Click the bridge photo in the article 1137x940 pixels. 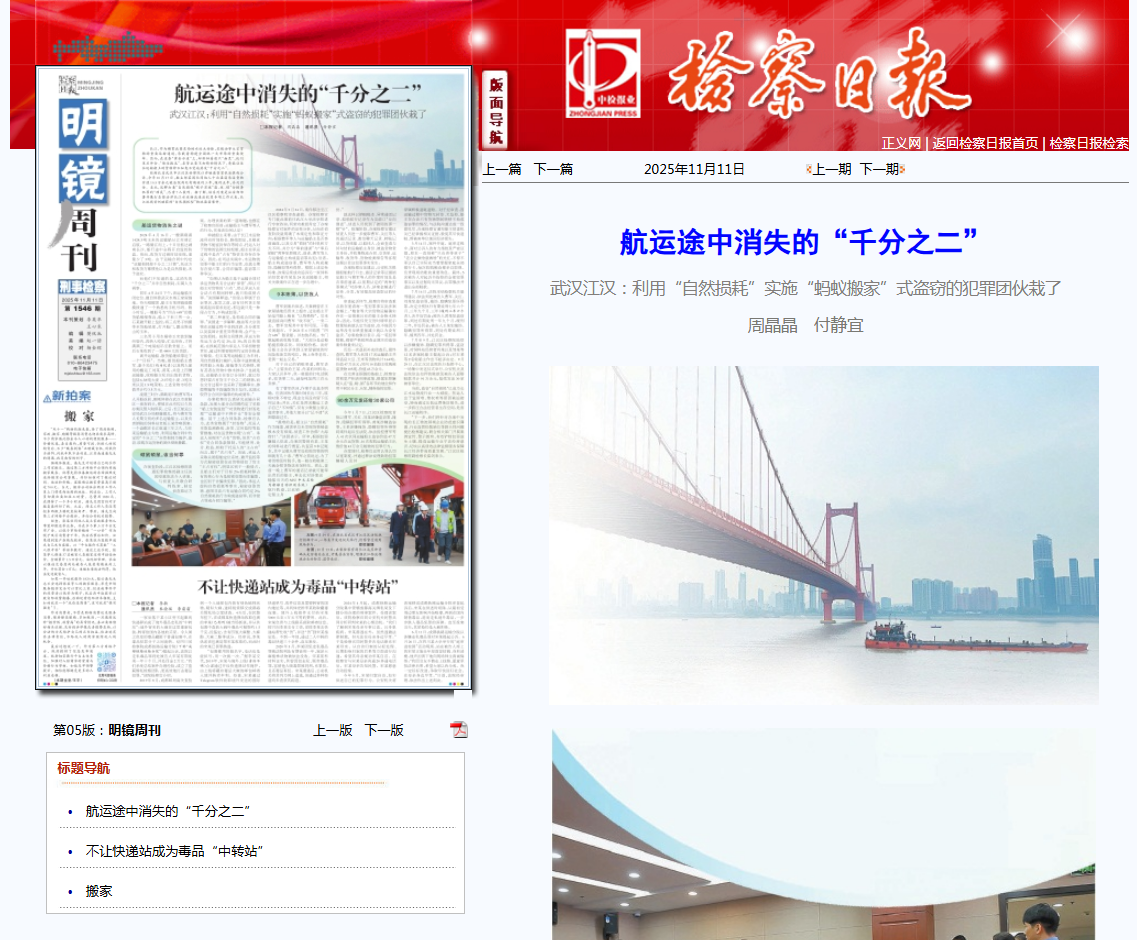(x=823, y=535)
